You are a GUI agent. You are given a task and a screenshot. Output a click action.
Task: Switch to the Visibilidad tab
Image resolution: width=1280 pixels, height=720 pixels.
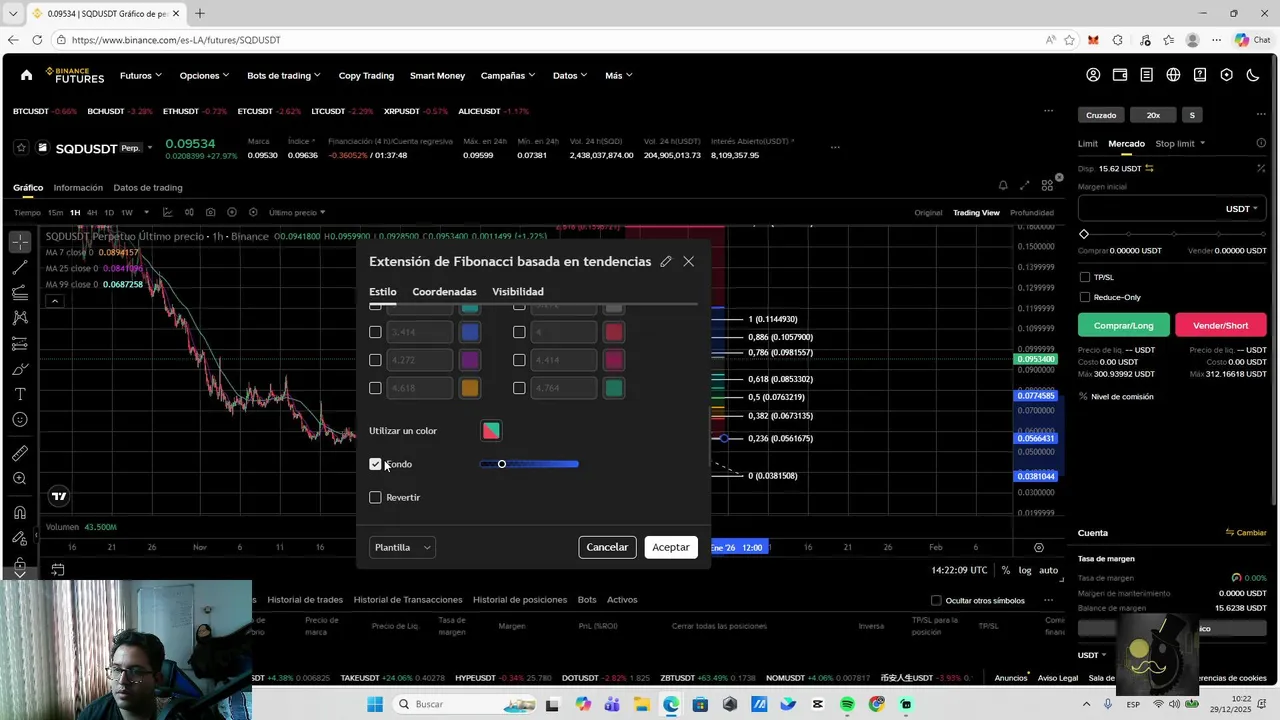point(518,292)
